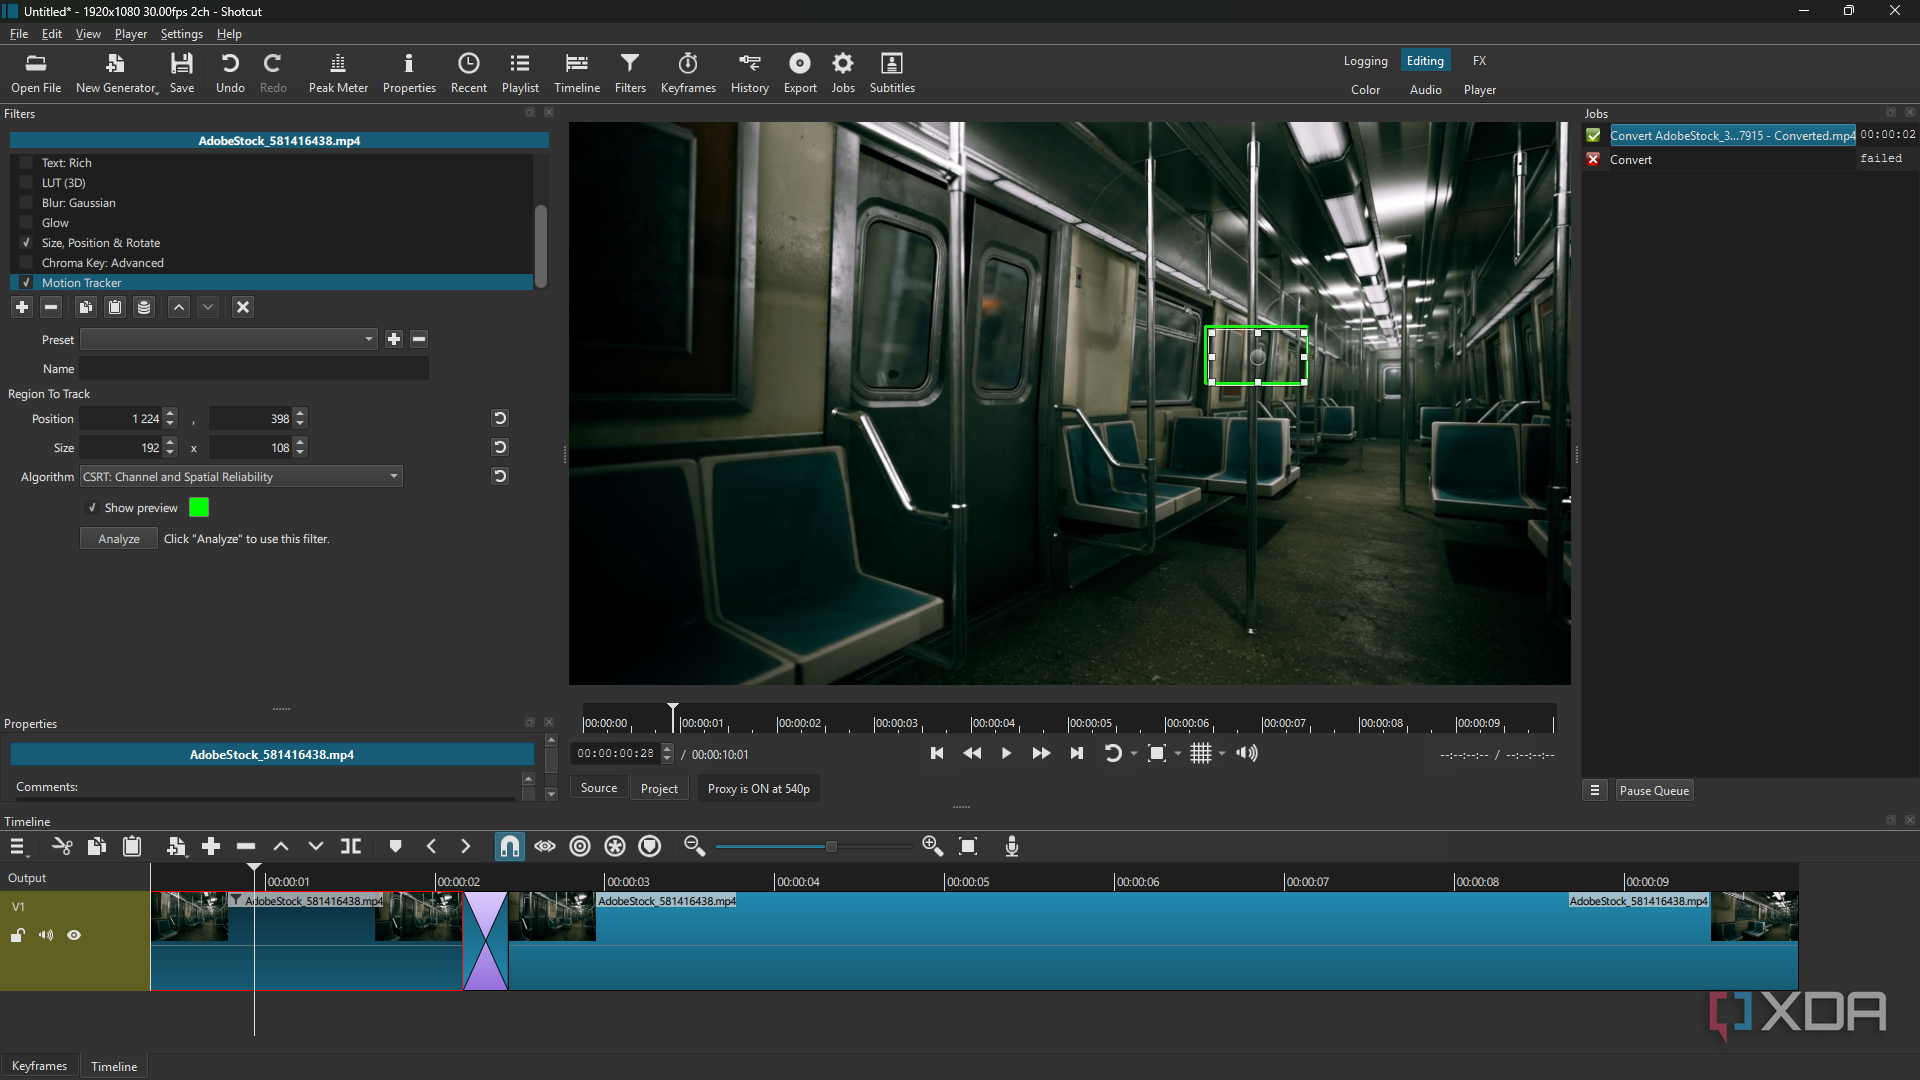Remove the selected filter with minus button
The width and height of the screenshot is (1920, 1080).
(x=52, y=307)
